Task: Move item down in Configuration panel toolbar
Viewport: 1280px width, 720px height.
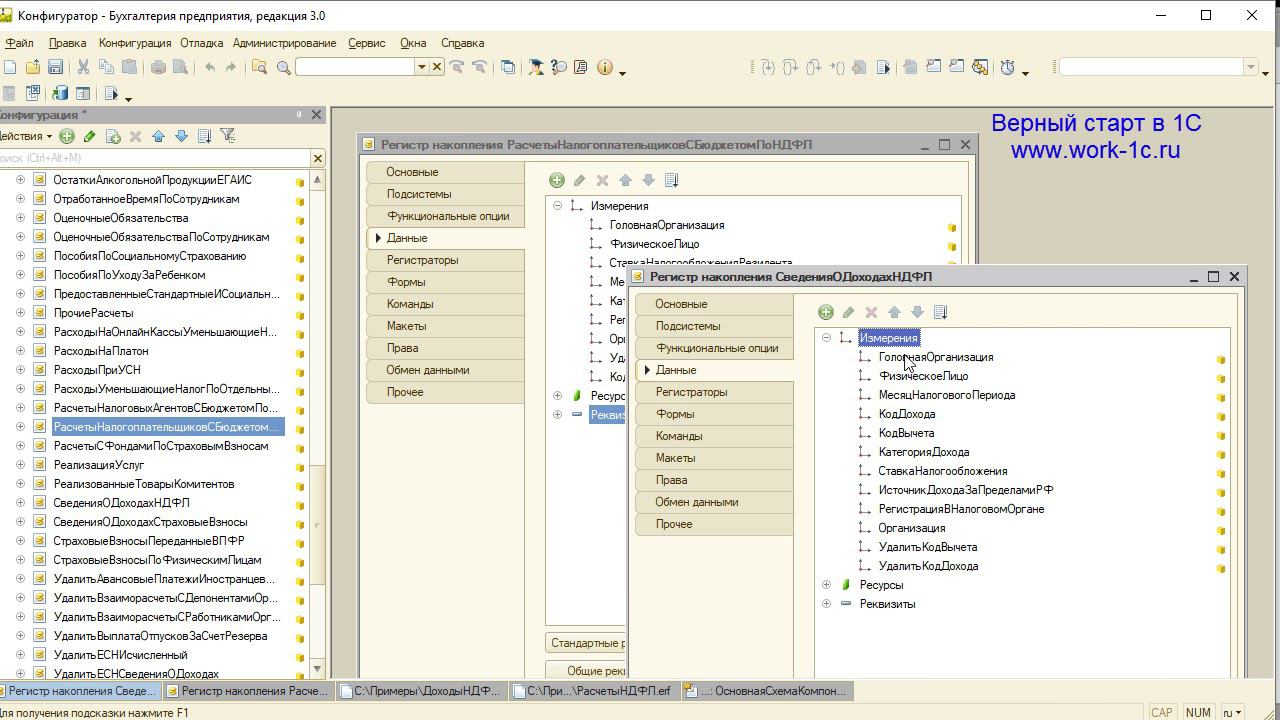Action: [181, 136]
